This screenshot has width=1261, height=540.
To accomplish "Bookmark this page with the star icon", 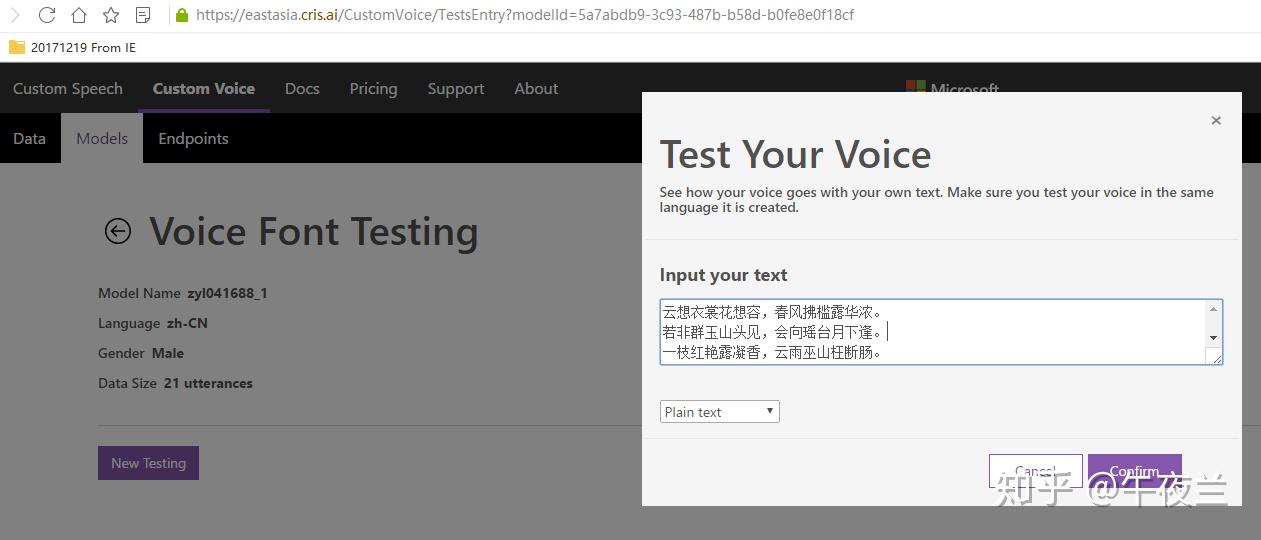I will click(111, 15).
